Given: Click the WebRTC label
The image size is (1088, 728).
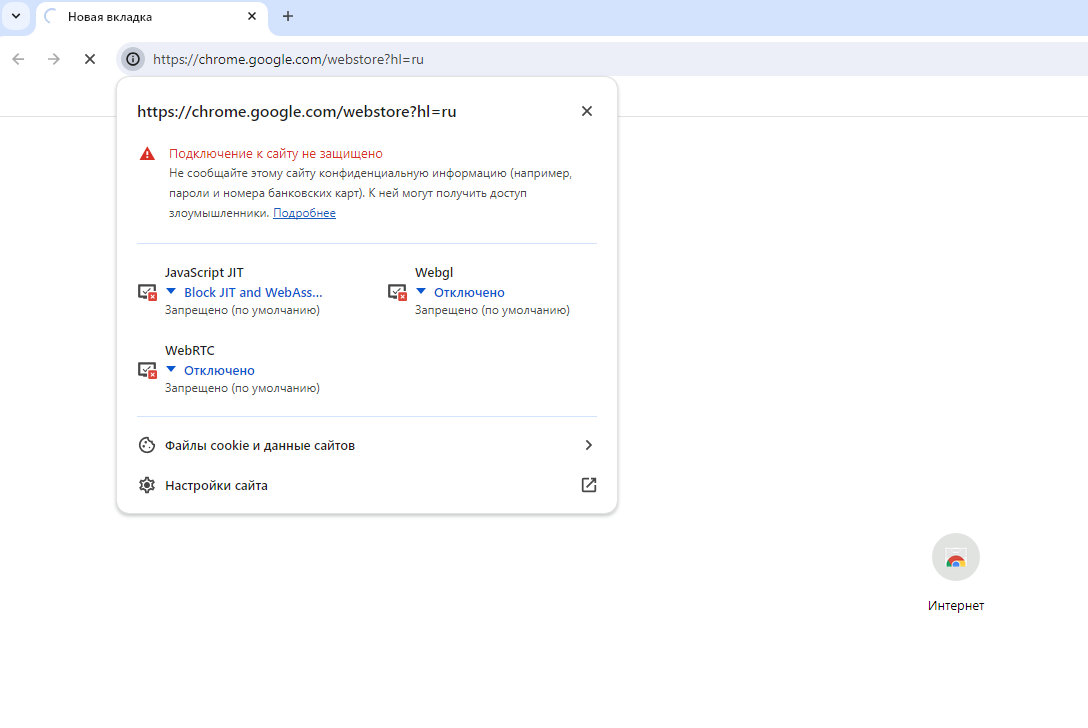Looking at the screenshot, I should [x=189, y=350].
